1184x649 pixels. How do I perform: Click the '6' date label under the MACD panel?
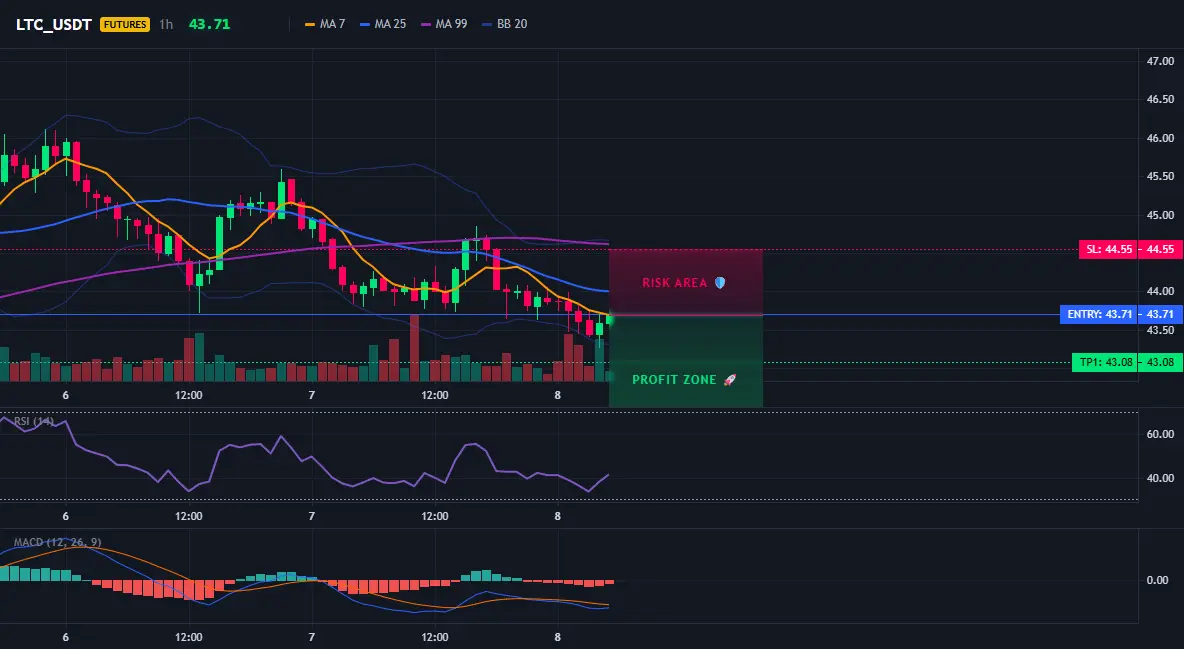coord(66,637)
